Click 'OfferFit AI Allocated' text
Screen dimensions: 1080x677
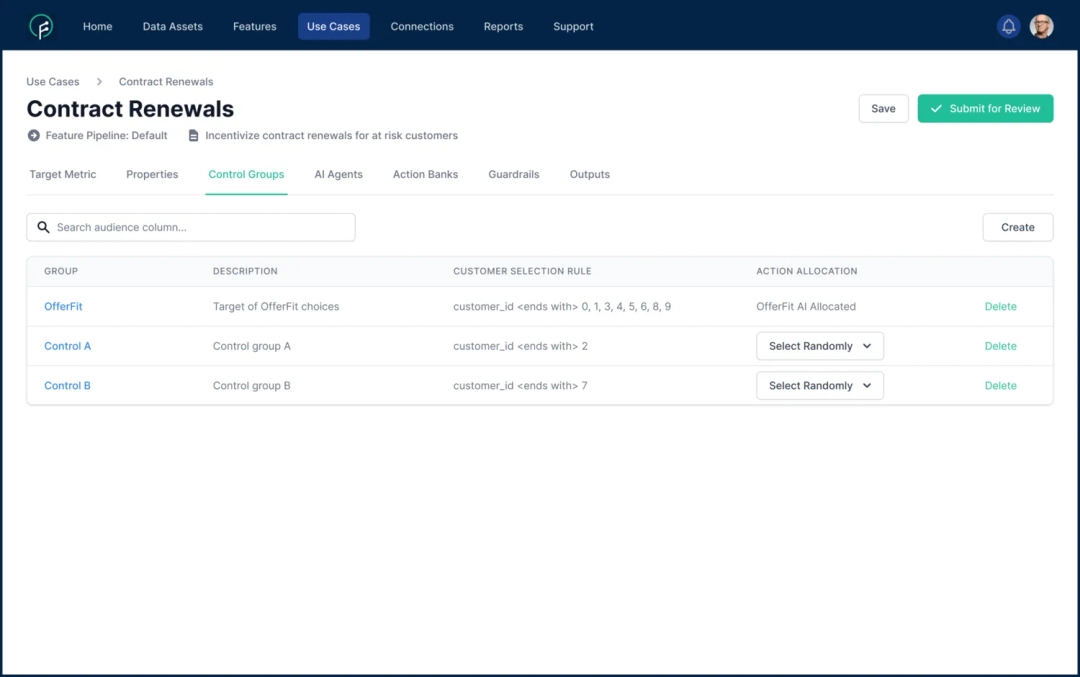806,306
